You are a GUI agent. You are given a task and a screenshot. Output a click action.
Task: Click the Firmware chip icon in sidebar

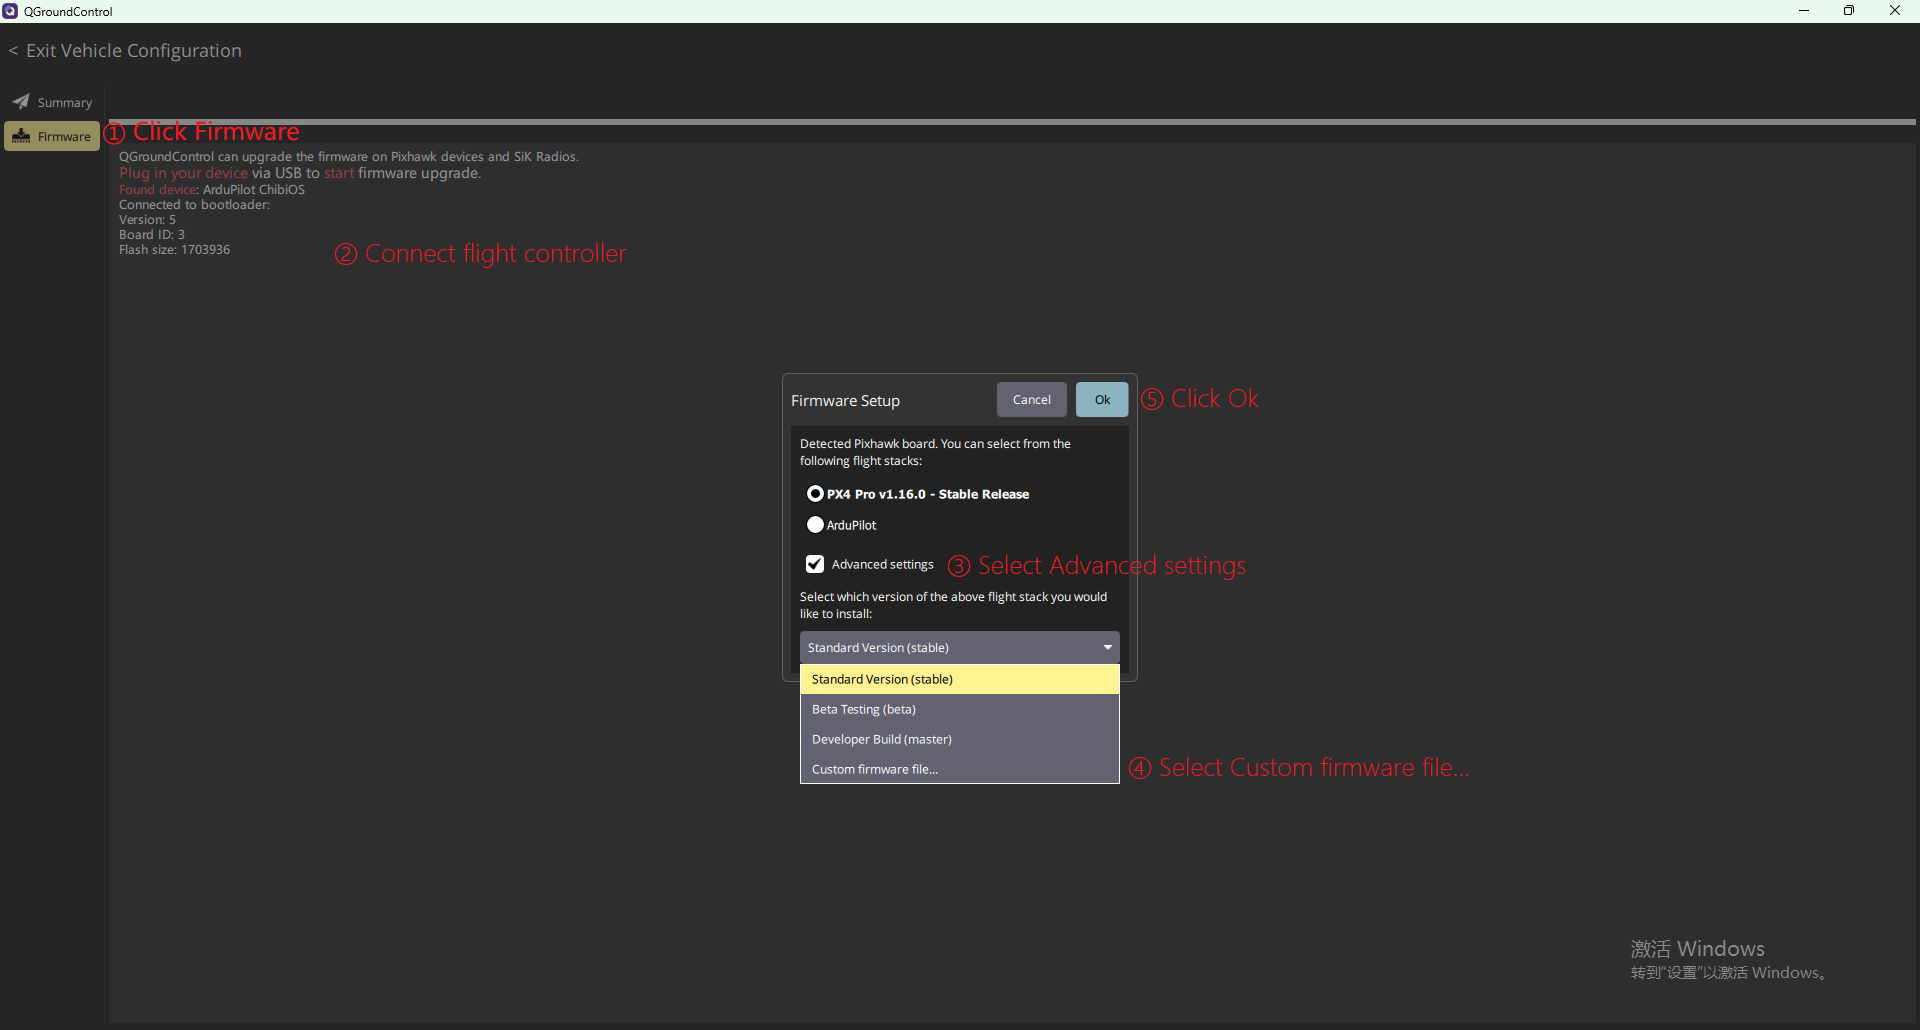click(21, 136)
